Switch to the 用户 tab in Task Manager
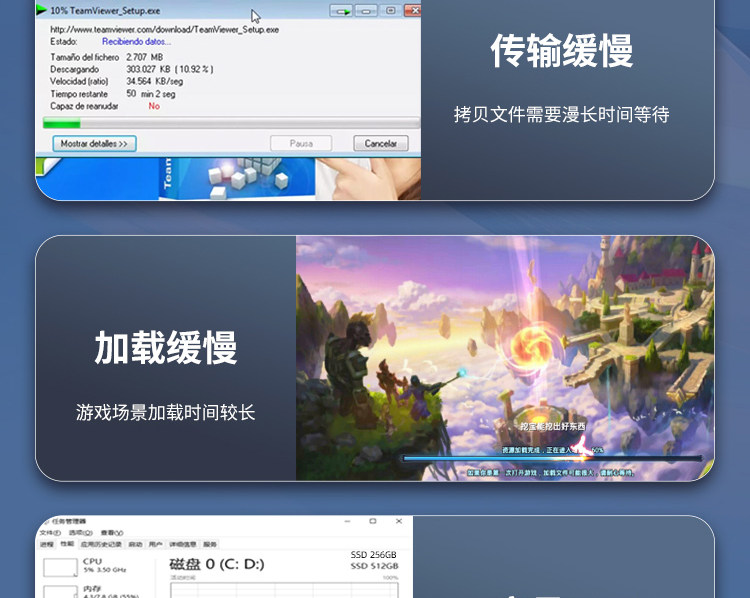The image size is (750, 598). click(x=155, y=544)
